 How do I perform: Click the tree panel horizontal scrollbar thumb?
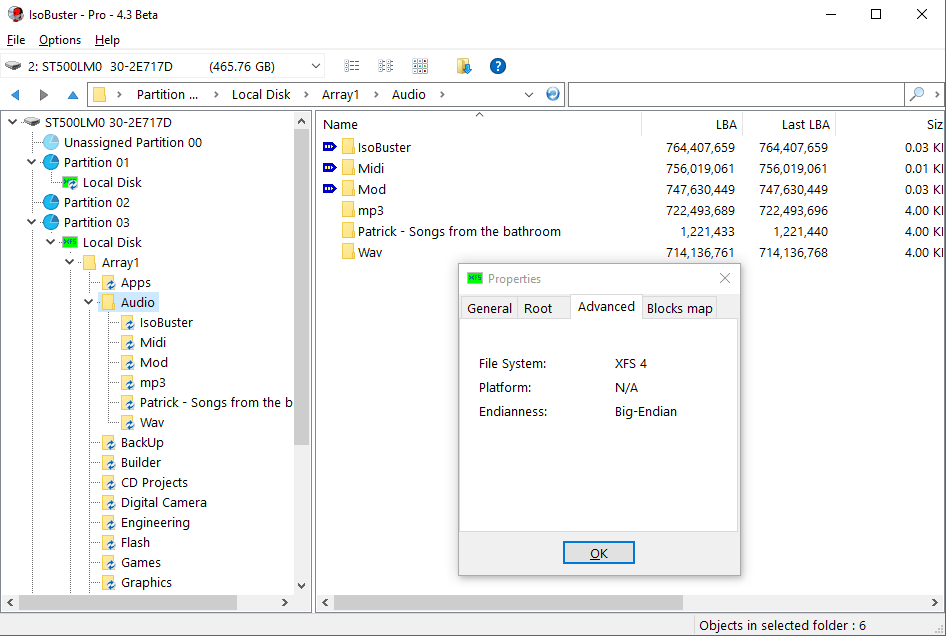[128, 602]
